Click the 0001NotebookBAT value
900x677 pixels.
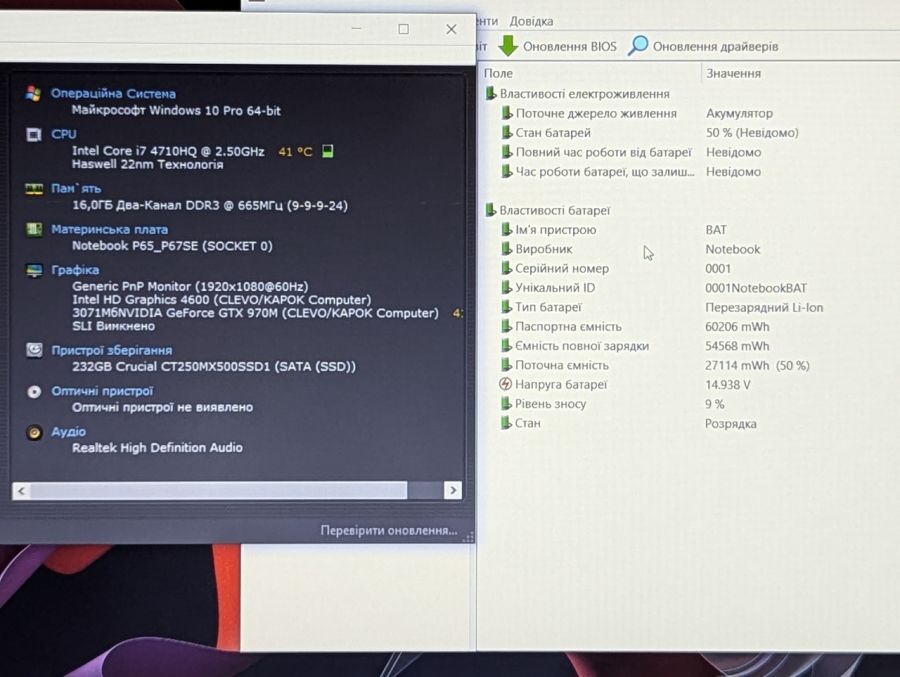click(756, 288)
